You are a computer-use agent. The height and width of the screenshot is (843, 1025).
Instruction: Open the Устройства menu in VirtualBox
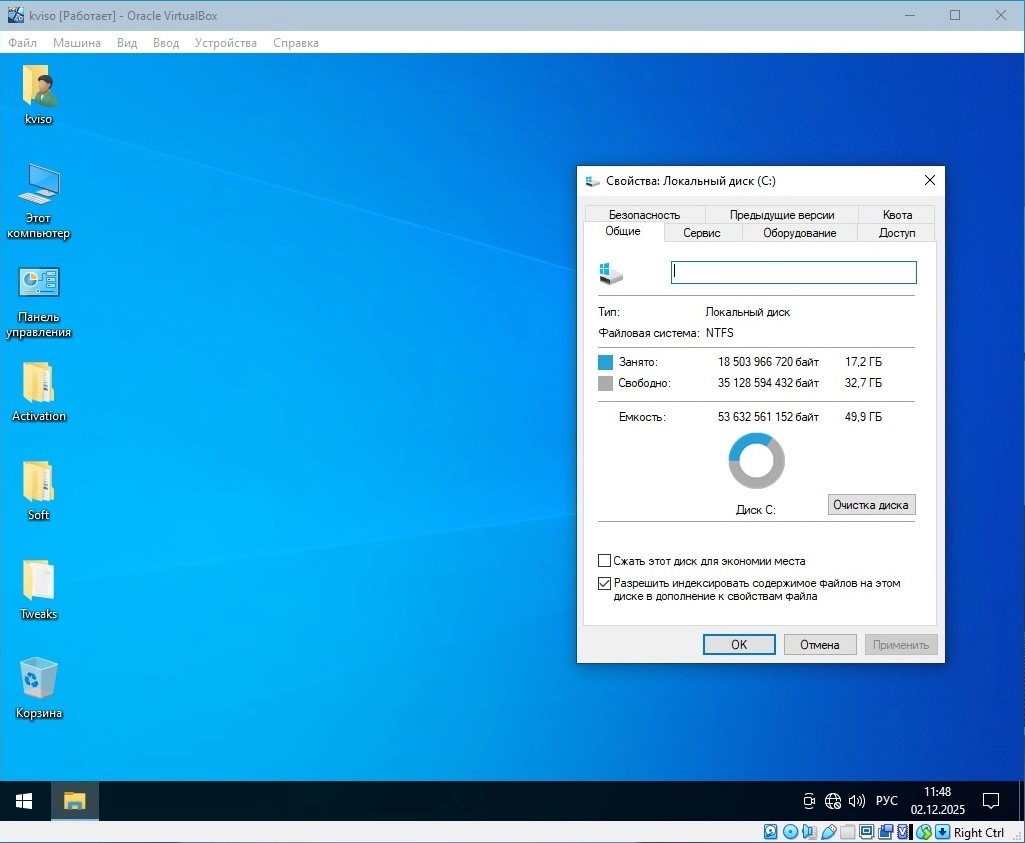click(x=225, y=43)
